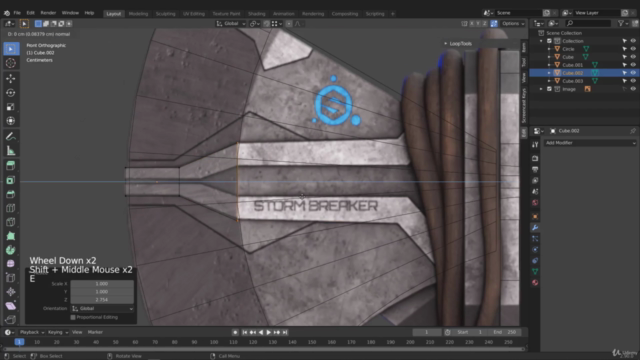Image resolution: width=640 pixels, height=360 pixels.
Task: Click the outliner search field
Action: point(588,23)
